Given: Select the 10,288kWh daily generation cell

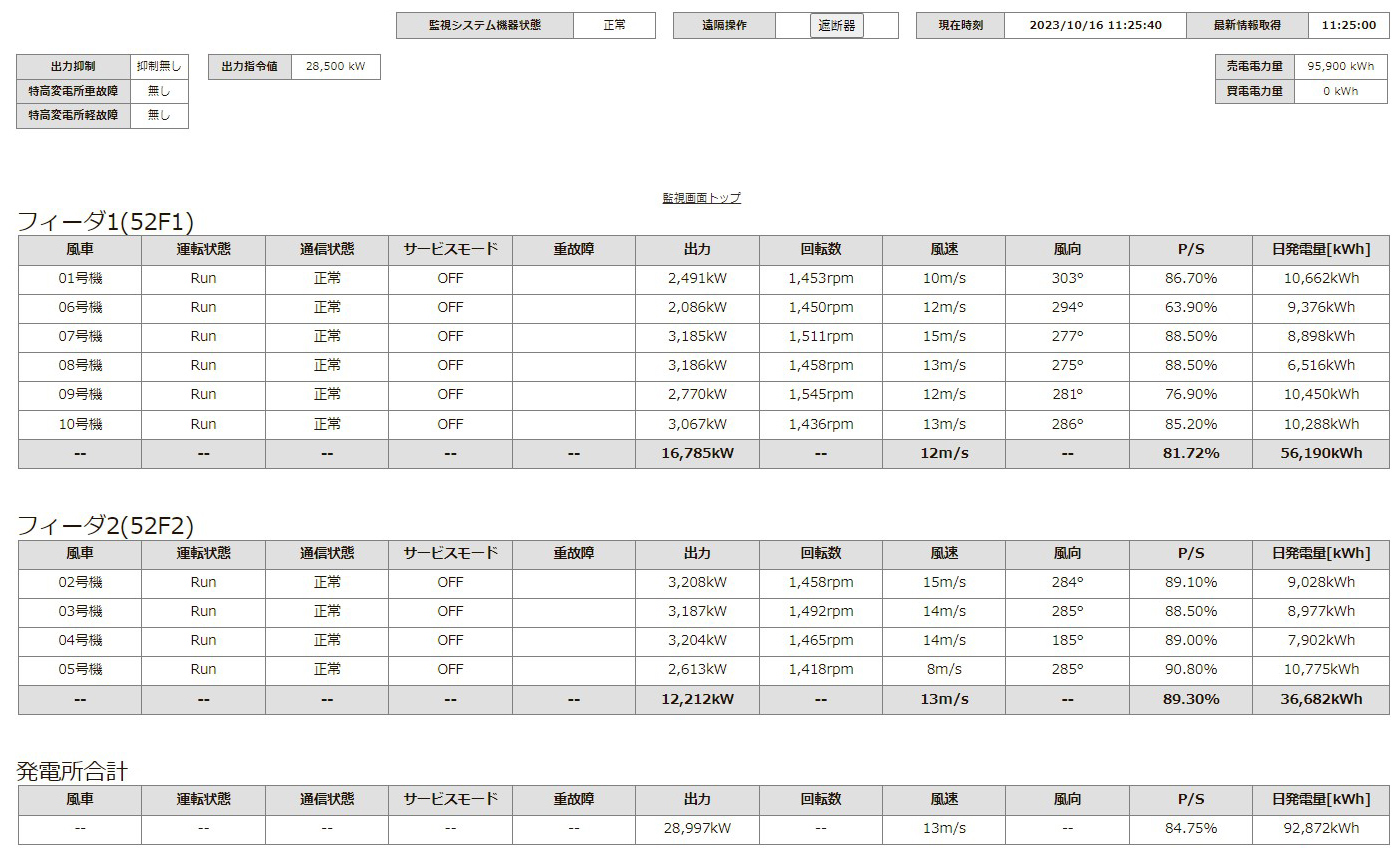Looking at the screenshot, I should [x=1320, y=424].
